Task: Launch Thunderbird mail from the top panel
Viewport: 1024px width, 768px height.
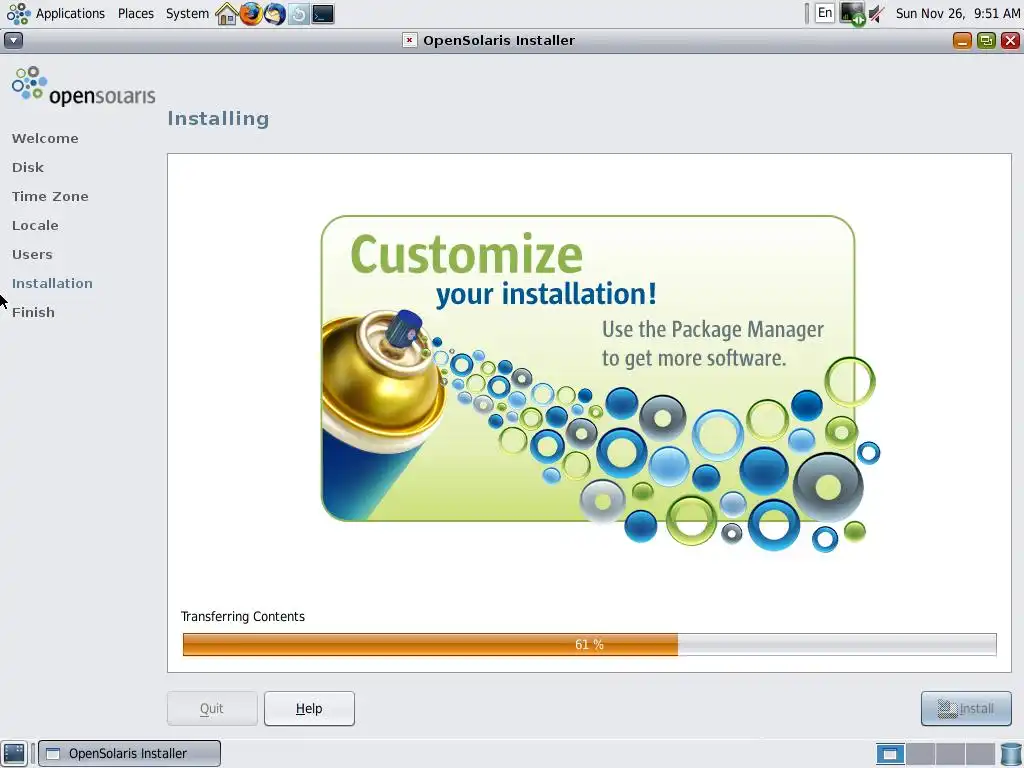Action: [275, 14]
